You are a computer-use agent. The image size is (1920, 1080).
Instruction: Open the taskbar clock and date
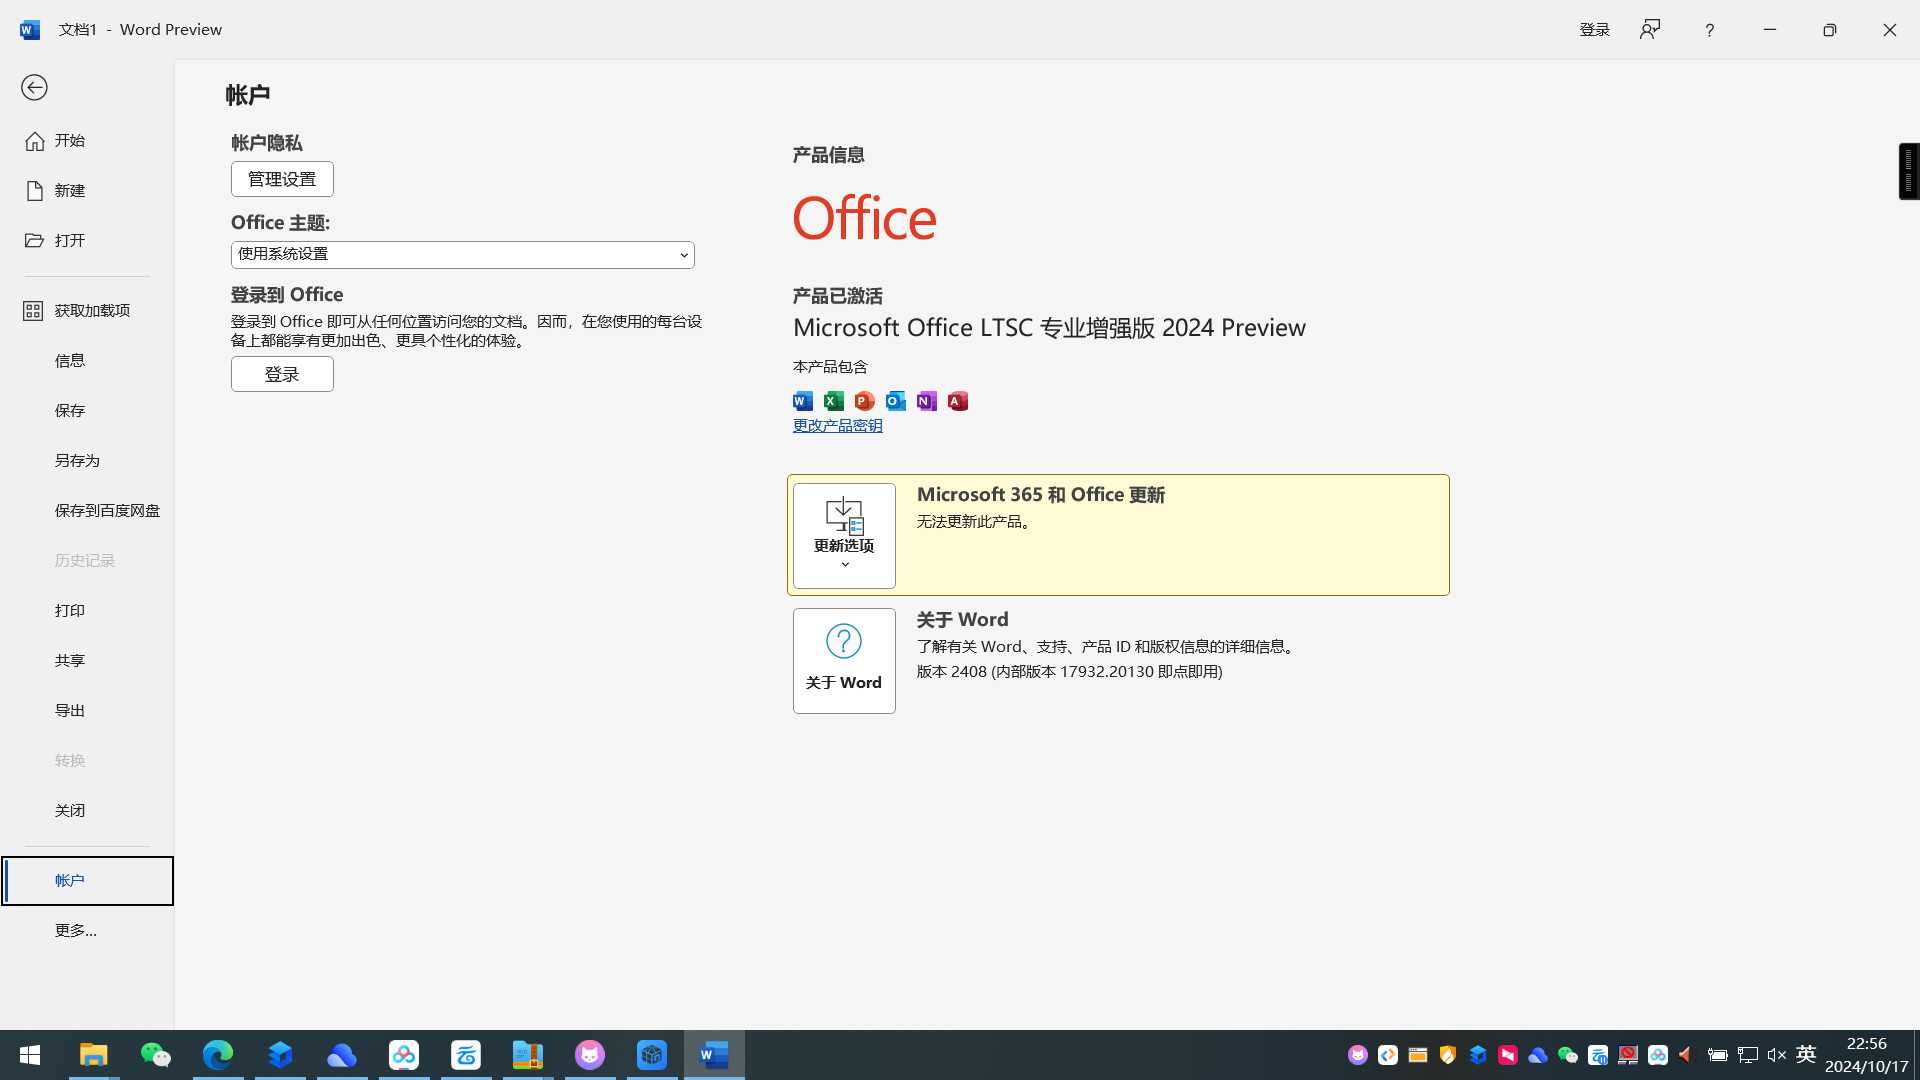click(1866, 1055)
